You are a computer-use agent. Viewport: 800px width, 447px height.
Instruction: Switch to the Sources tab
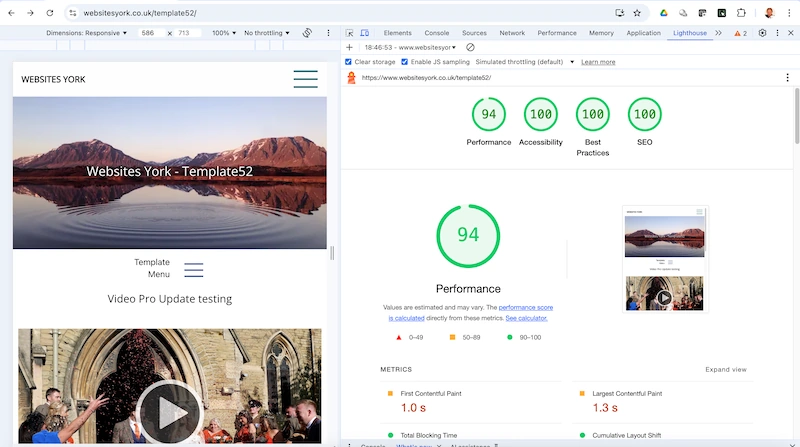[474, 33]
